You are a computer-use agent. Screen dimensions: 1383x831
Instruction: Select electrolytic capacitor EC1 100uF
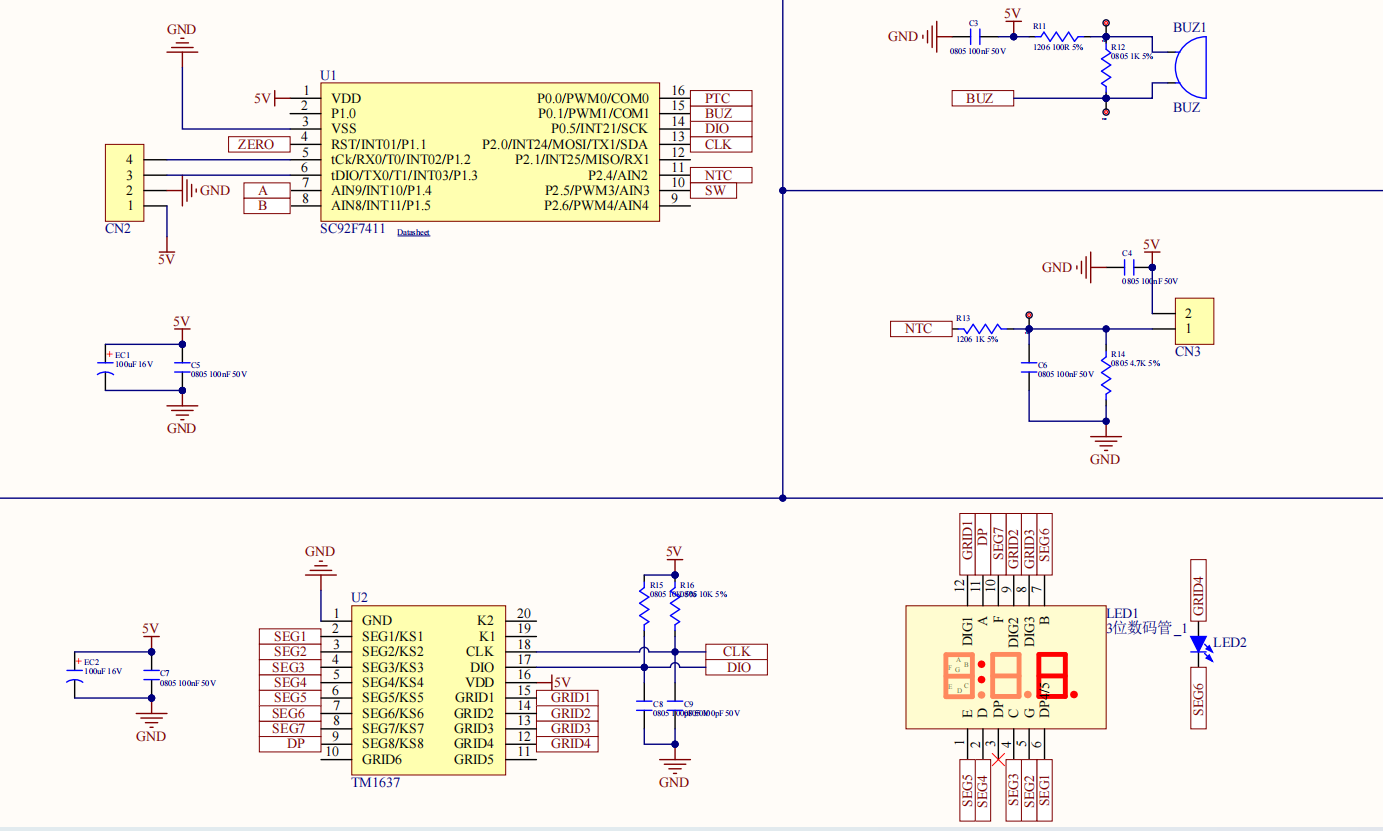pos(105,368)
